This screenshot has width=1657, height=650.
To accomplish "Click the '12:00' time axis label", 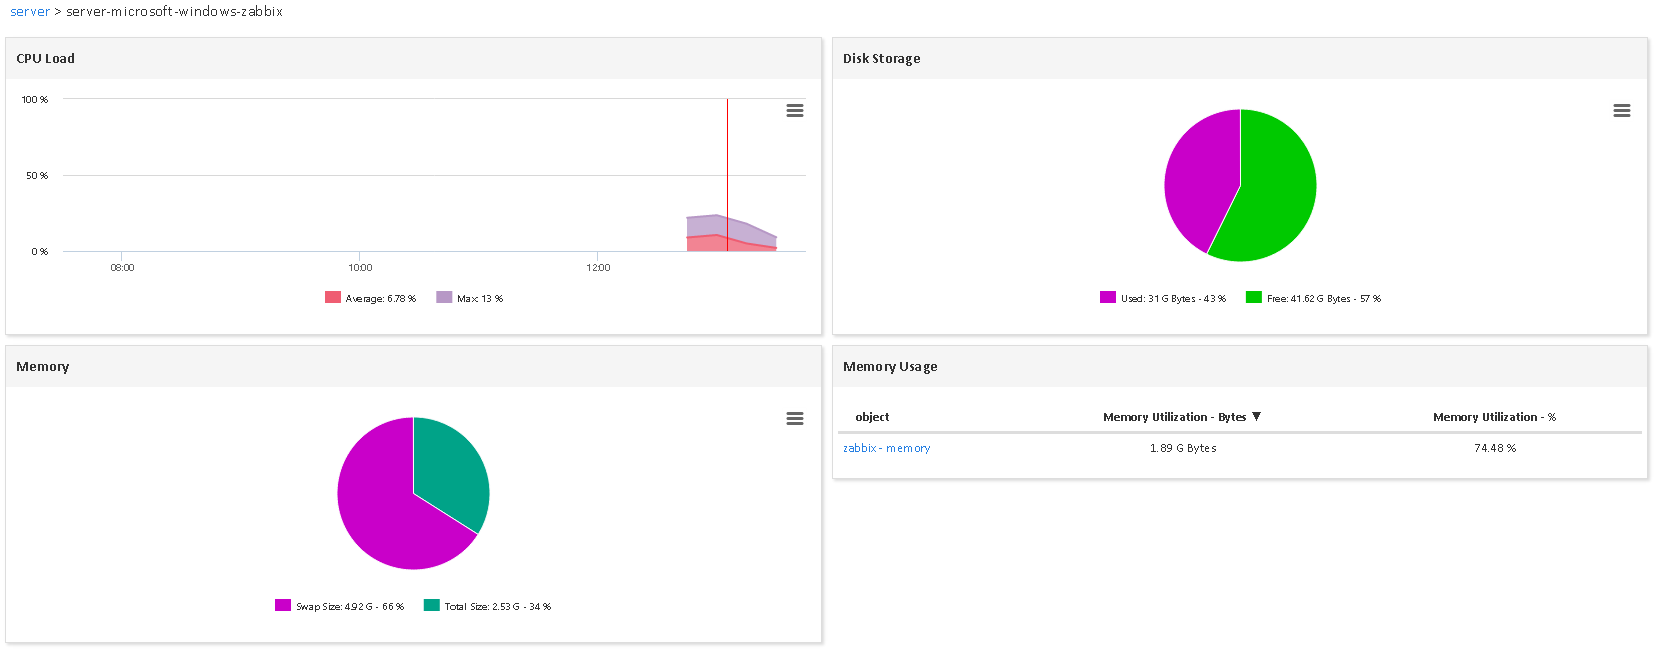I will [x=598, y=268].
